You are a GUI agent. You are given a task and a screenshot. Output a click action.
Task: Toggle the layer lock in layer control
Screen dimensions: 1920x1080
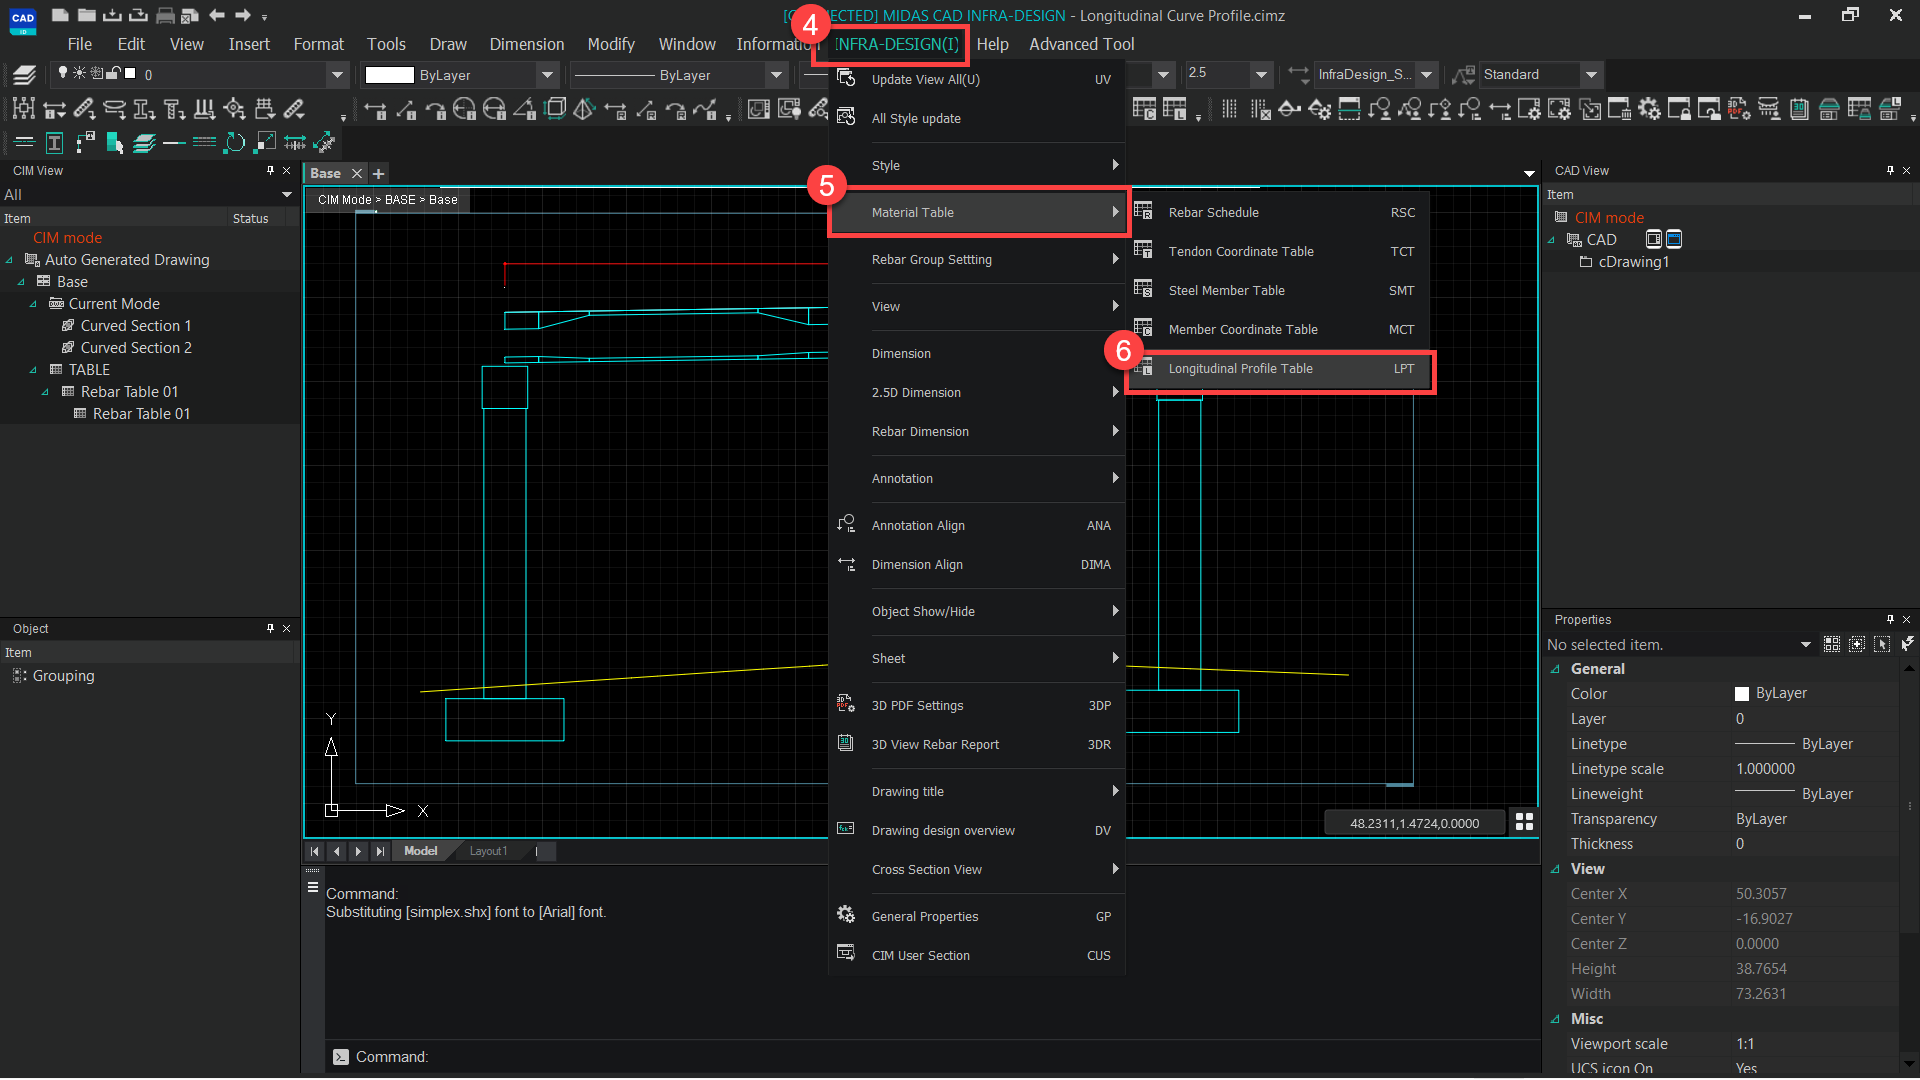pos(112,74)
